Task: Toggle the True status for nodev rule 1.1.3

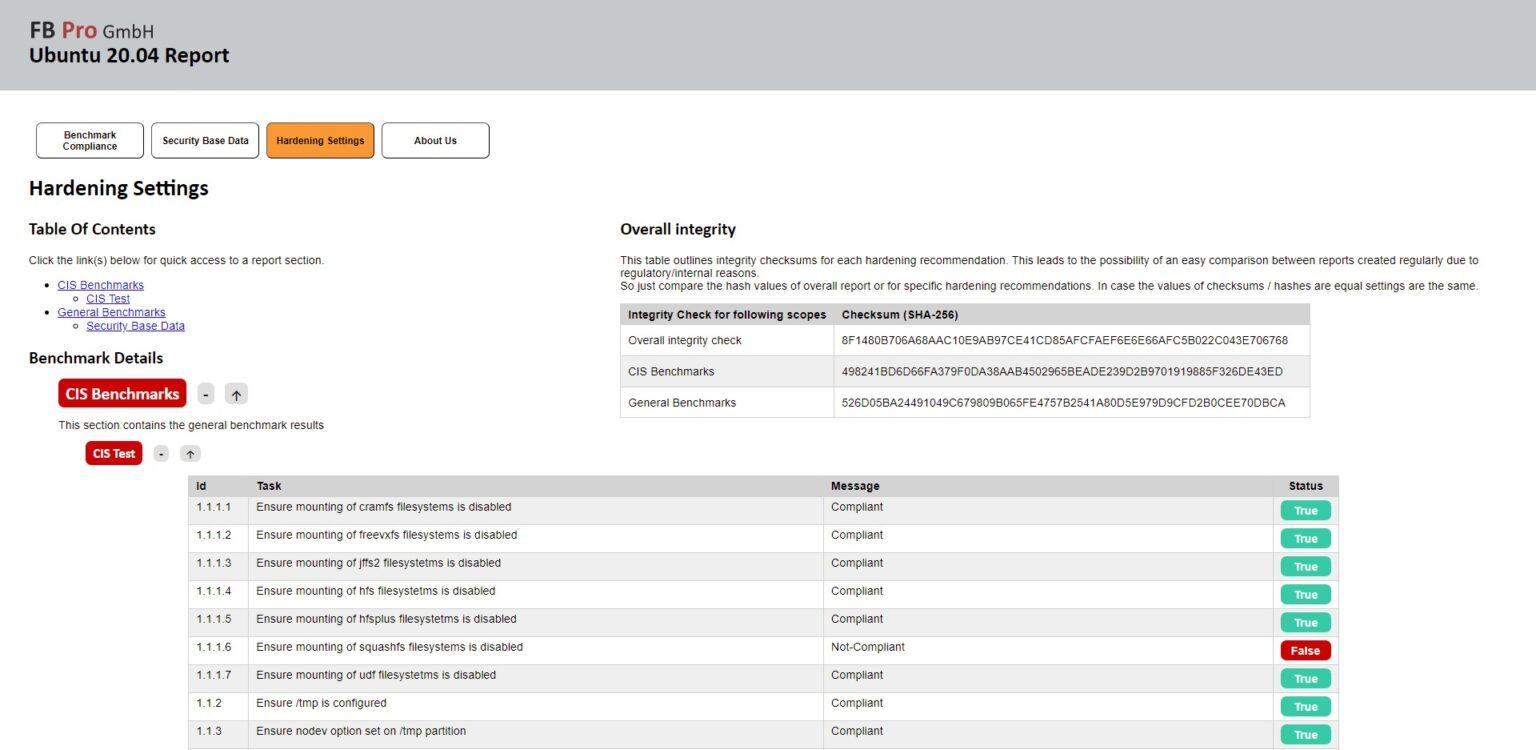Action: 1305,734
